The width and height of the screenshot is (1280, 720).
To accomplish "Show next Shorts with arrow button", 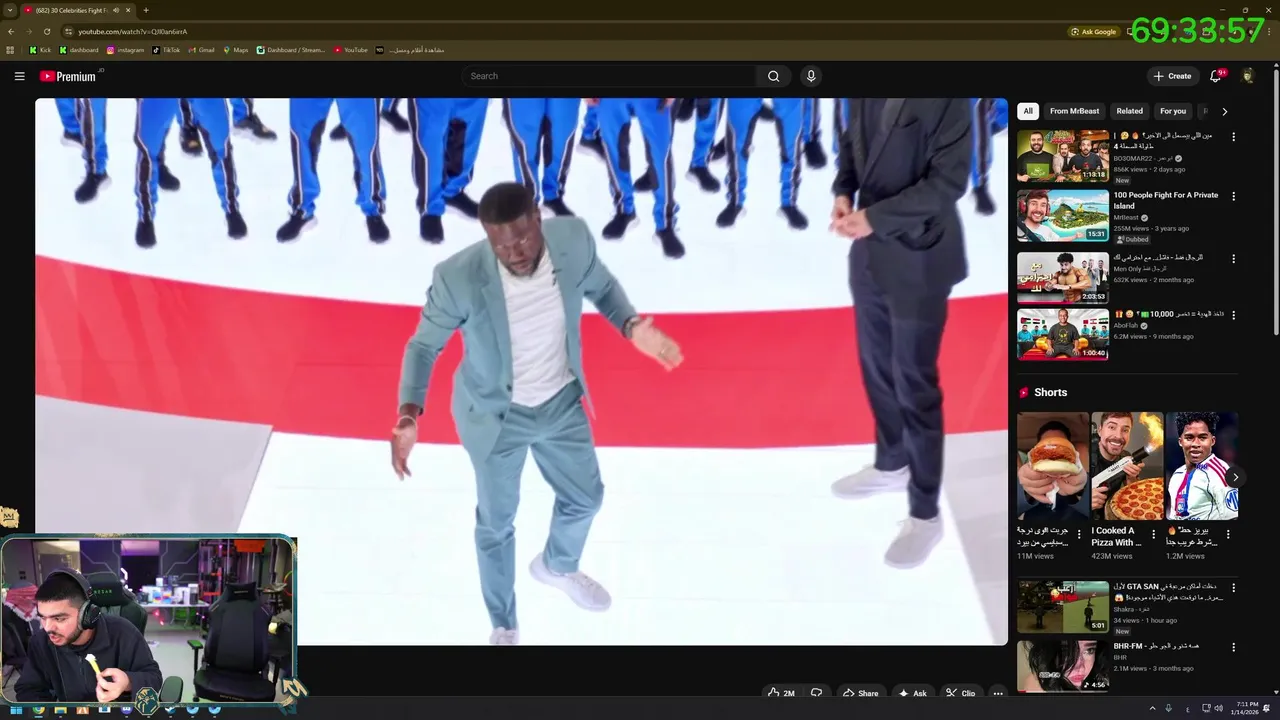I will [x=1235, y=477].
